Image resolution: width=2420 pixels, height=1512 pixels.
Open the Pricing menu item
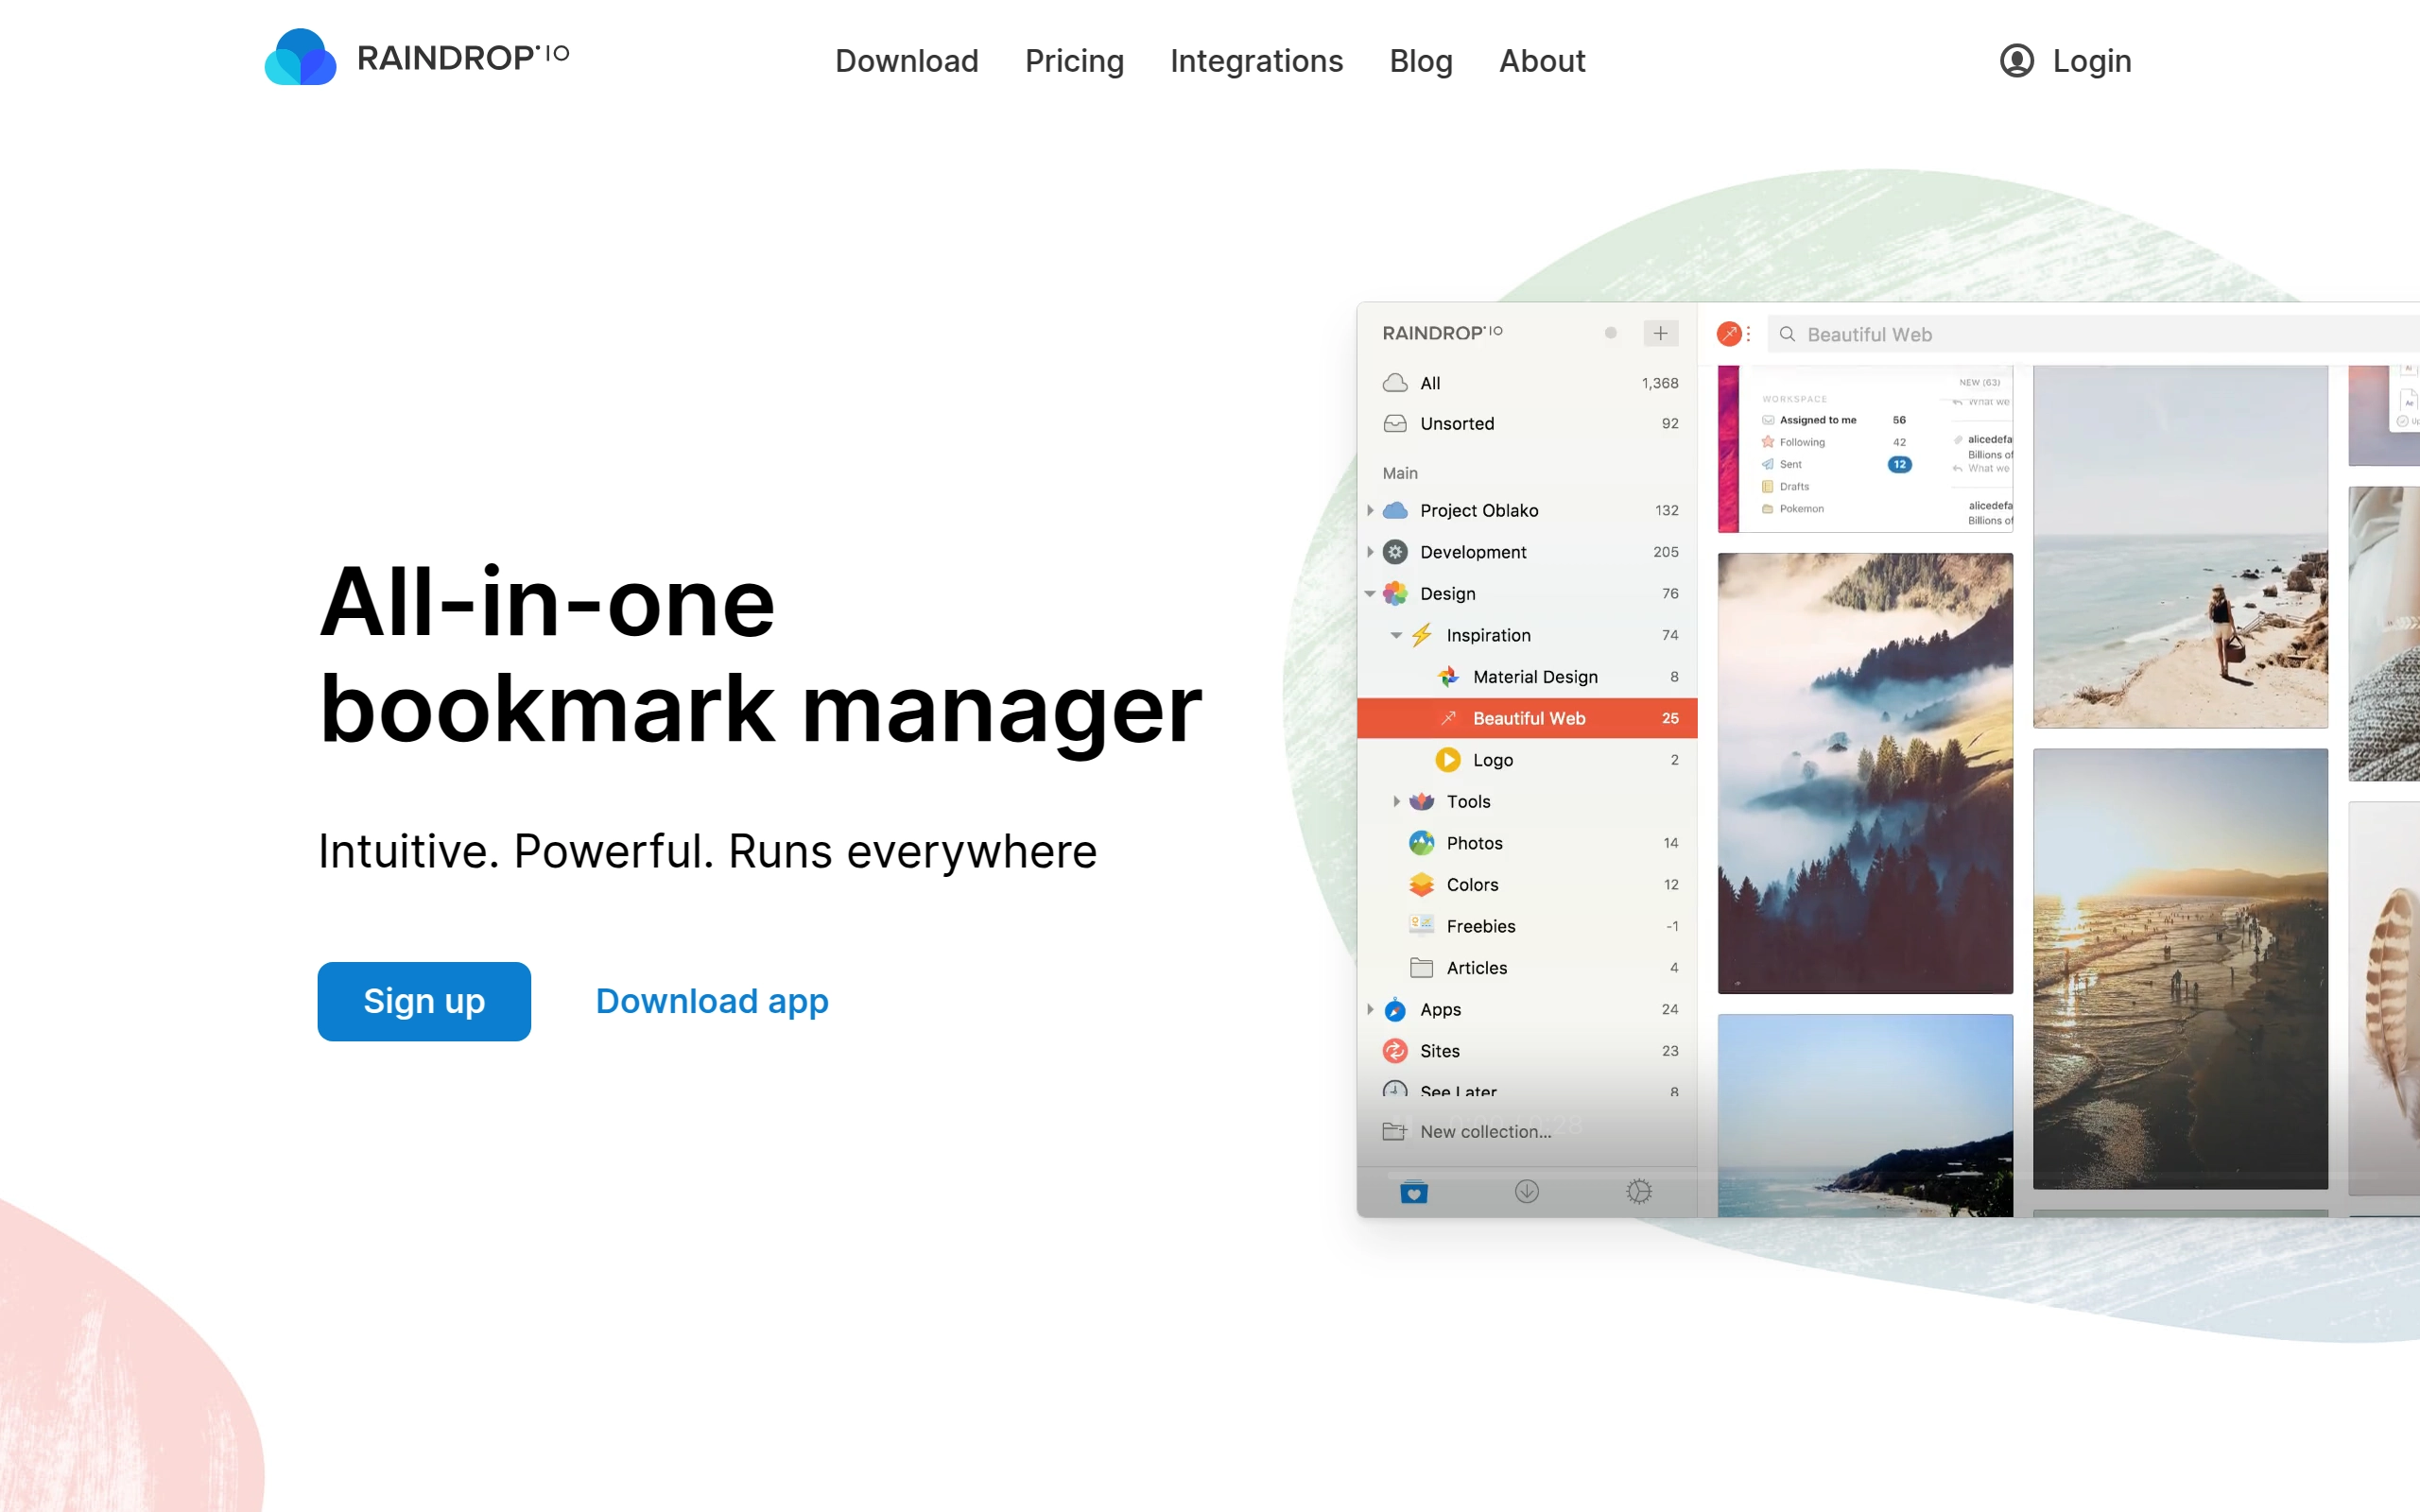point(1074,61)
